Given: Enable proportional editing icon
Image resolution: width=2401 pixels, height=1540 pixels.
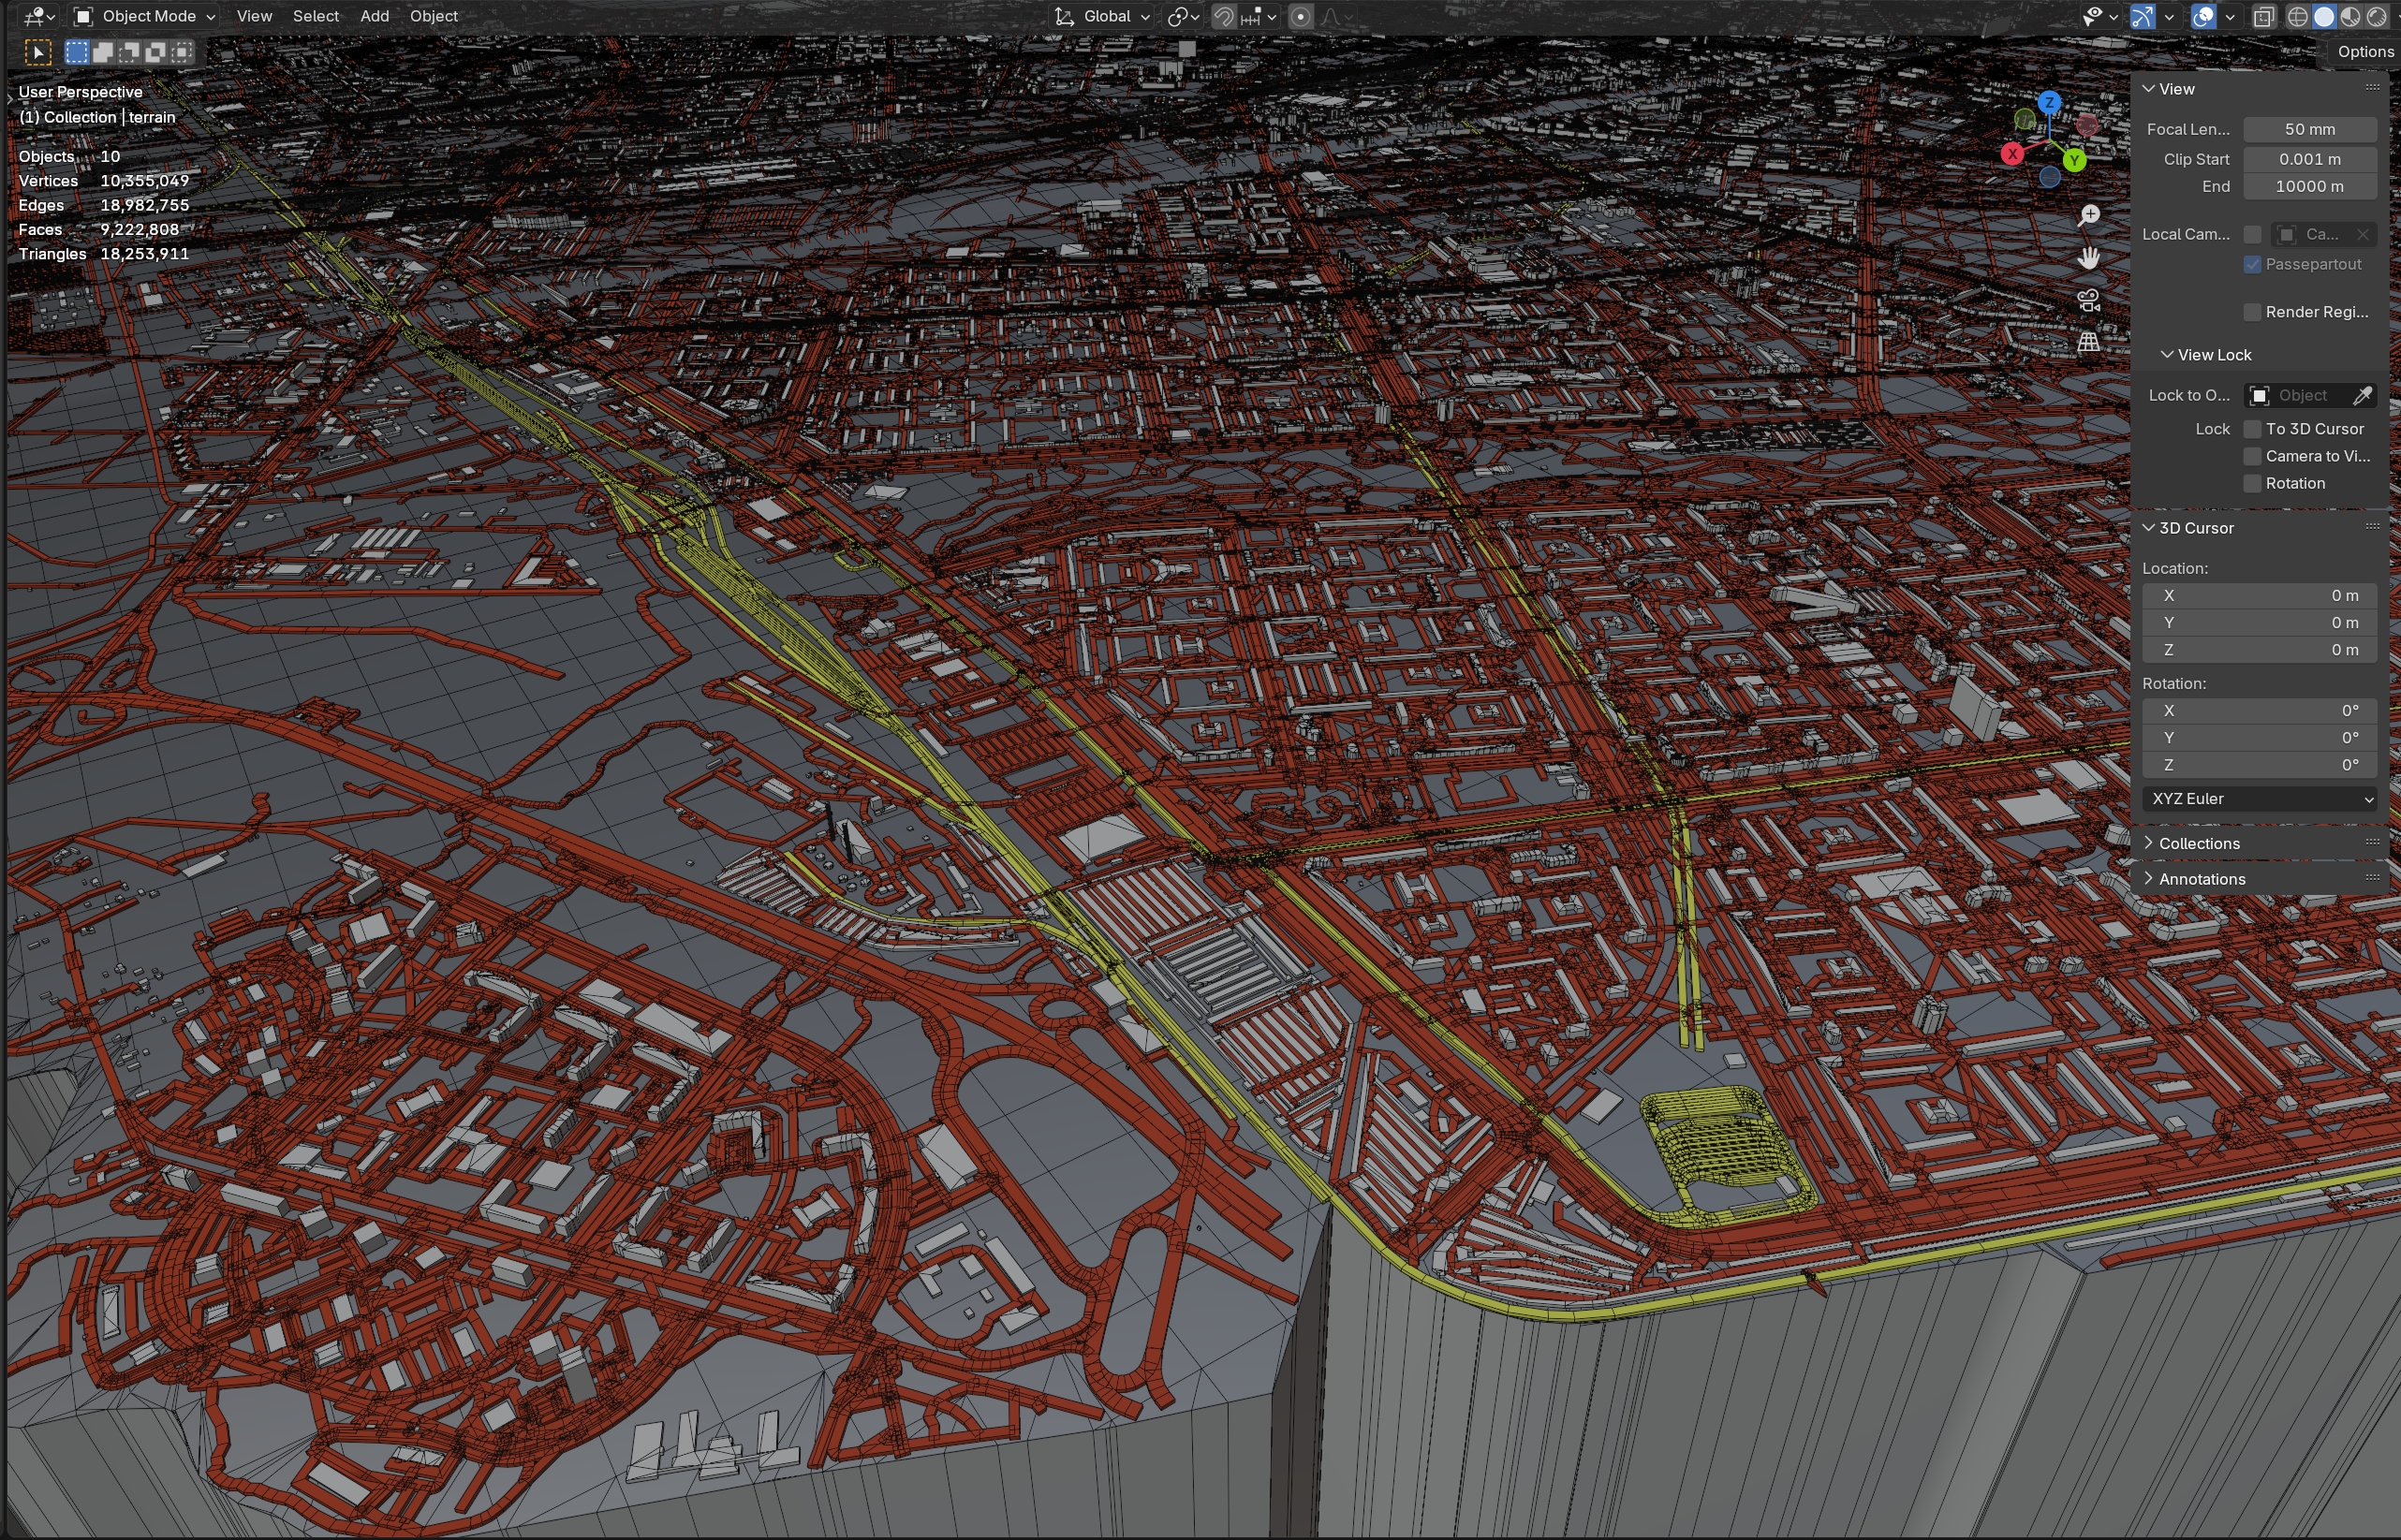Looking at the screenshot, I should [1300, 16].
